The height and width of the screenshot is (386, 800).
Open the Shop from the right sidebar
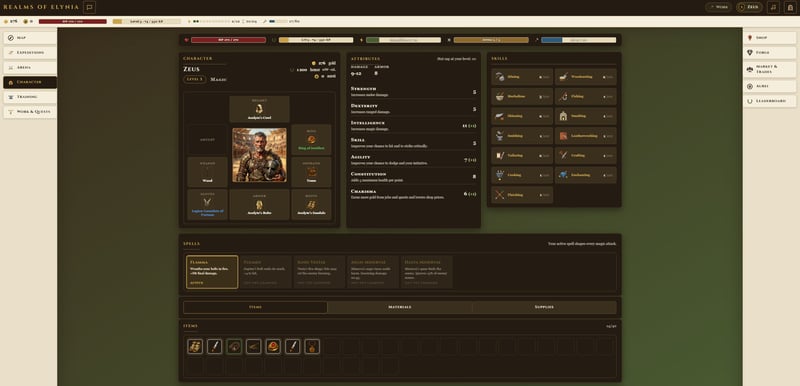click(x=769, y=38)
